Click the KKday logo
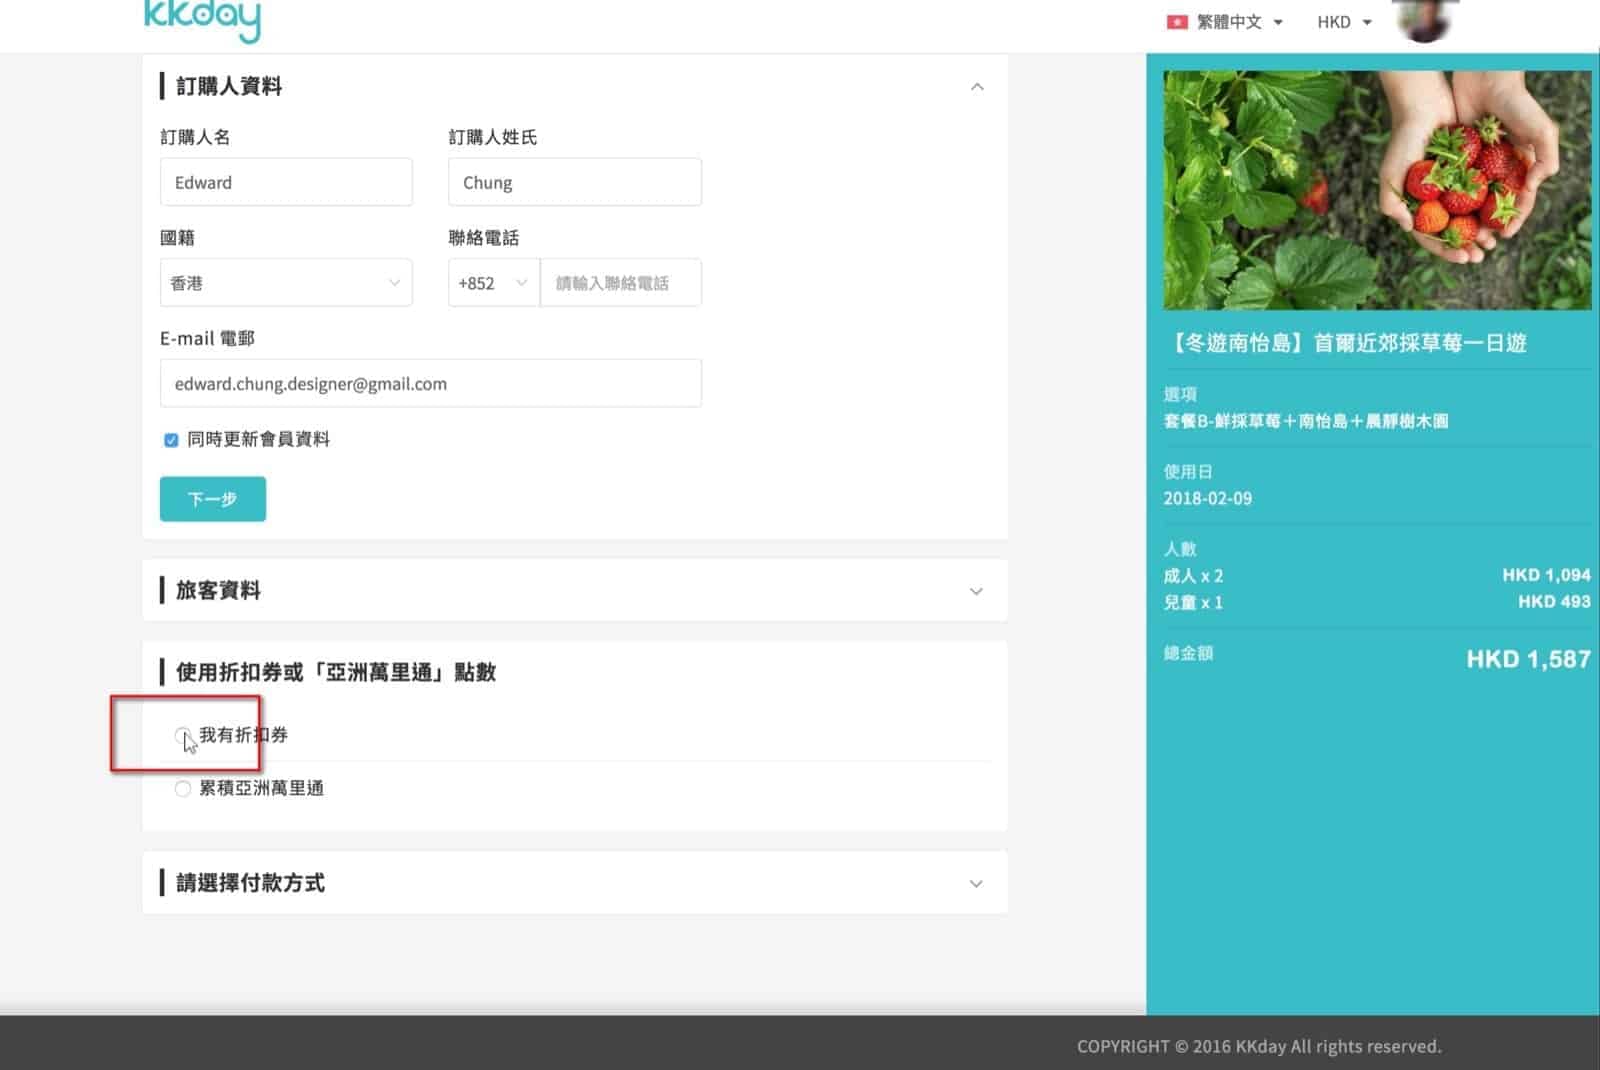 202,19
